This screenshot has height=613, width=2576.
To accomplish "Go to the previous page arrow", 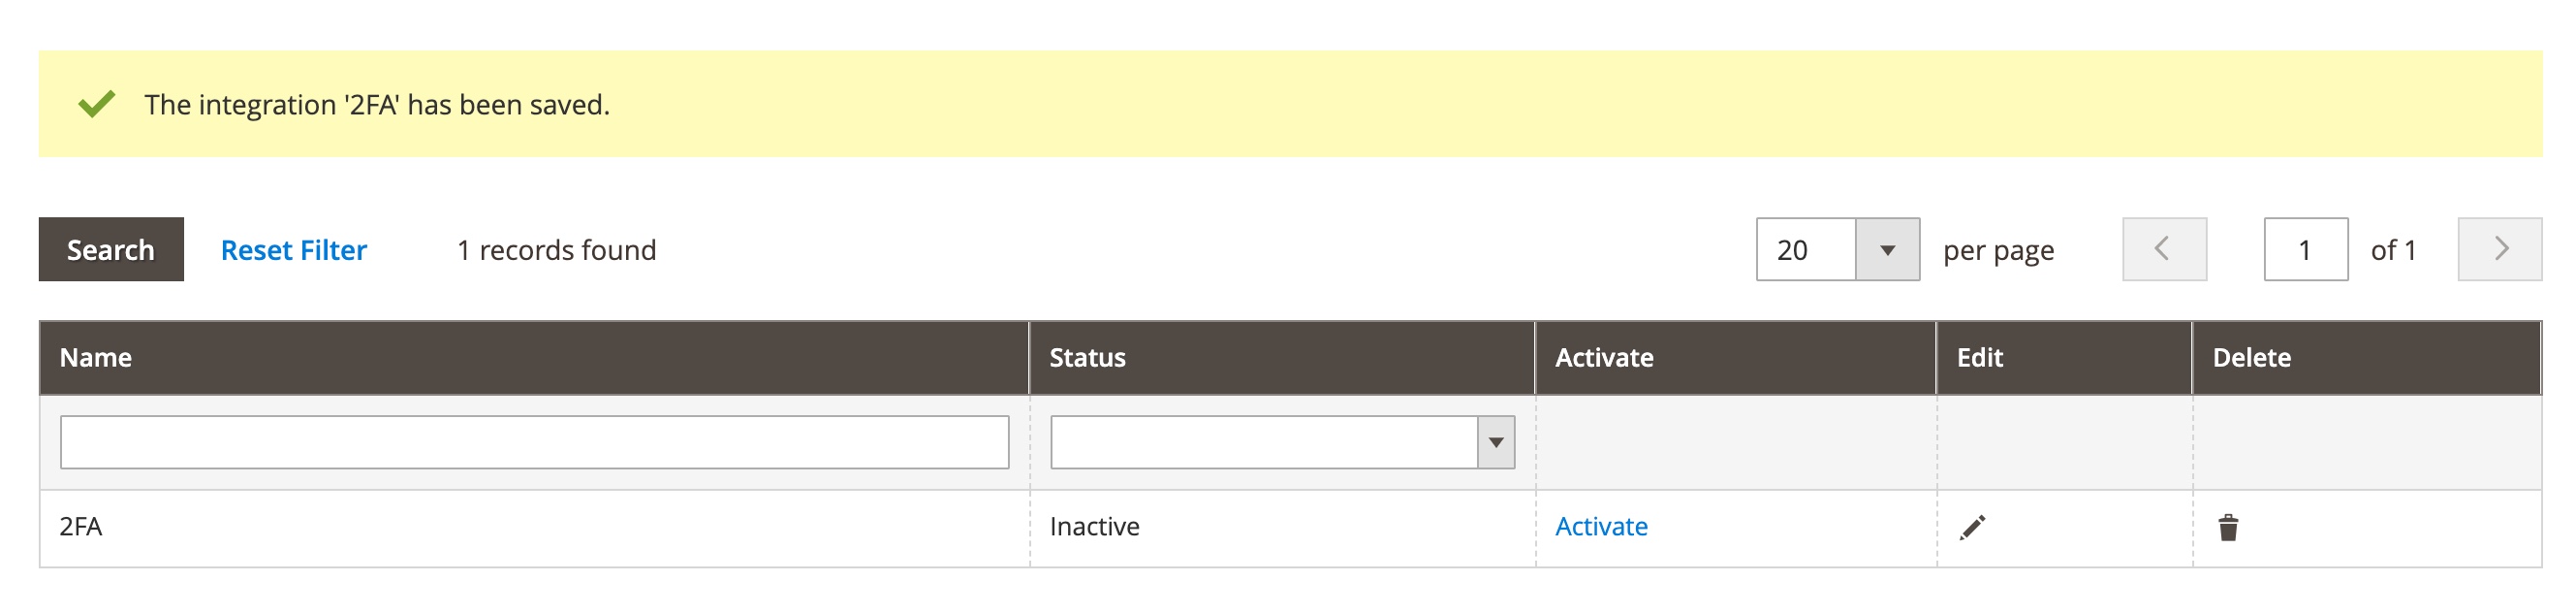I will [x=2164, y=249].
